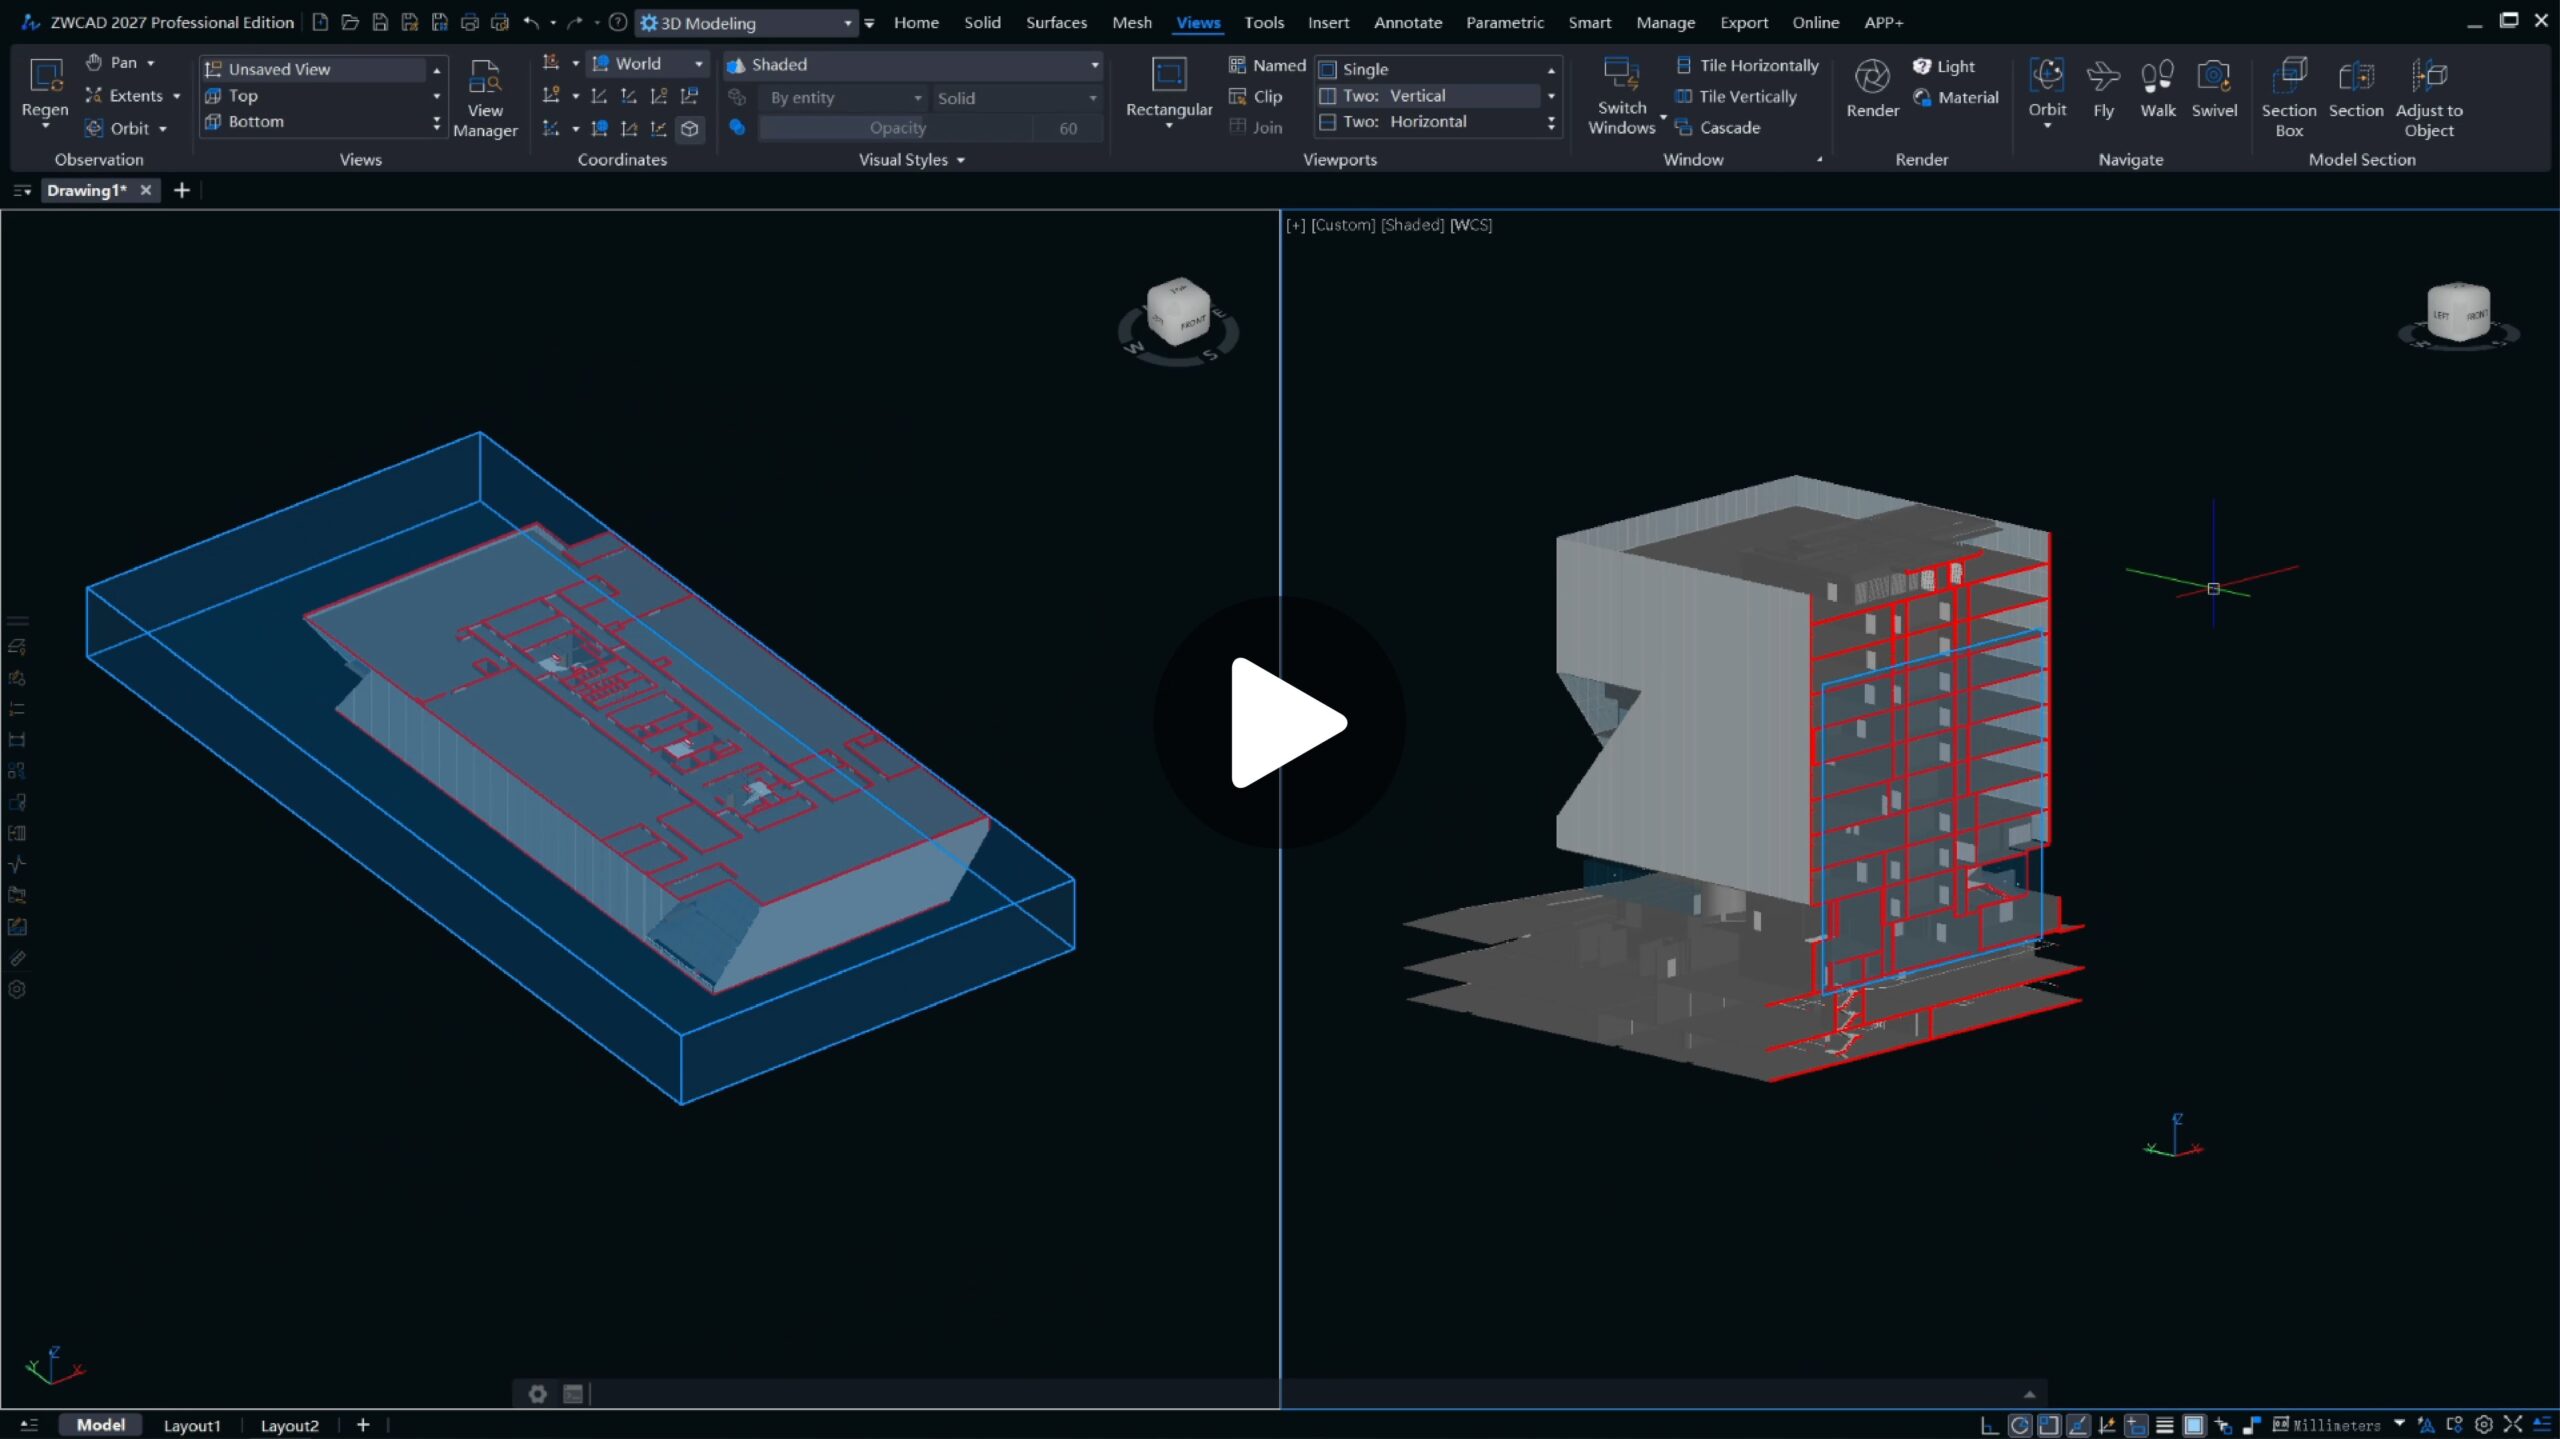Select the Fly navigation tool
Image resolution: width=2560 pixels, height=1439 pixels.
coord(2103,78)
